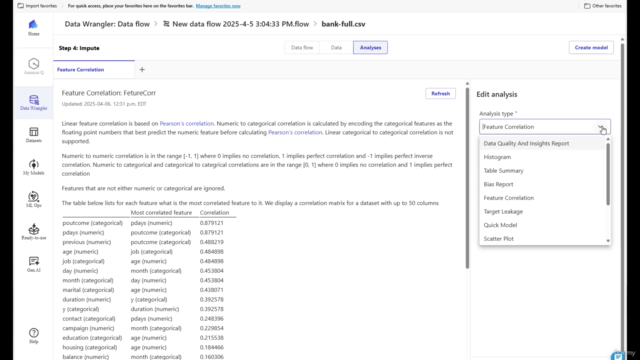Choose Bias Report analysis type

pos(542,184)
